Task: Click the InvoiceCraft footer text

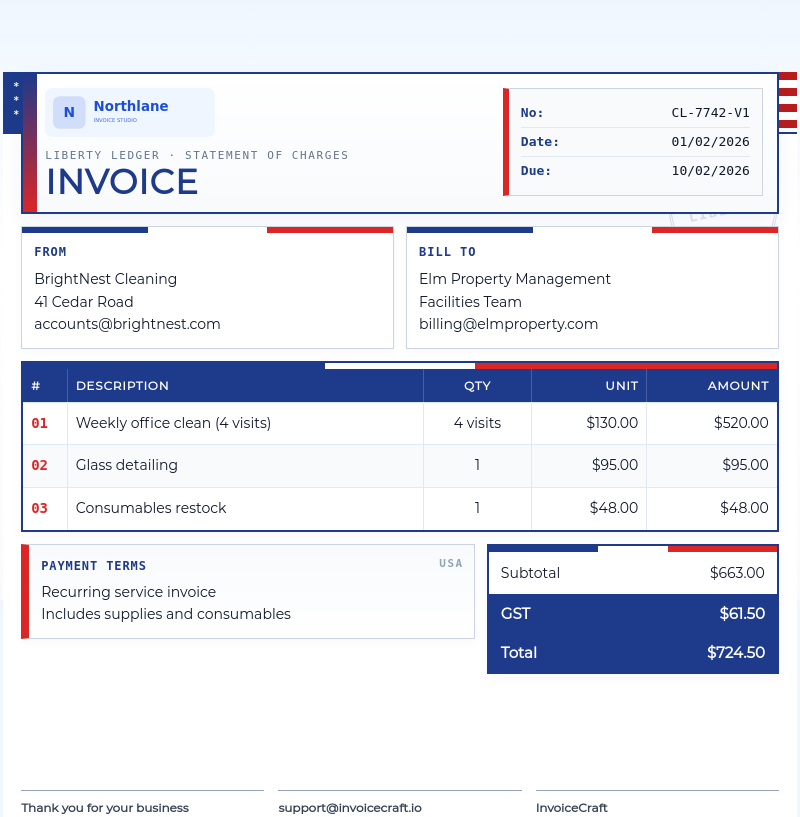Action: coord(572,808)
